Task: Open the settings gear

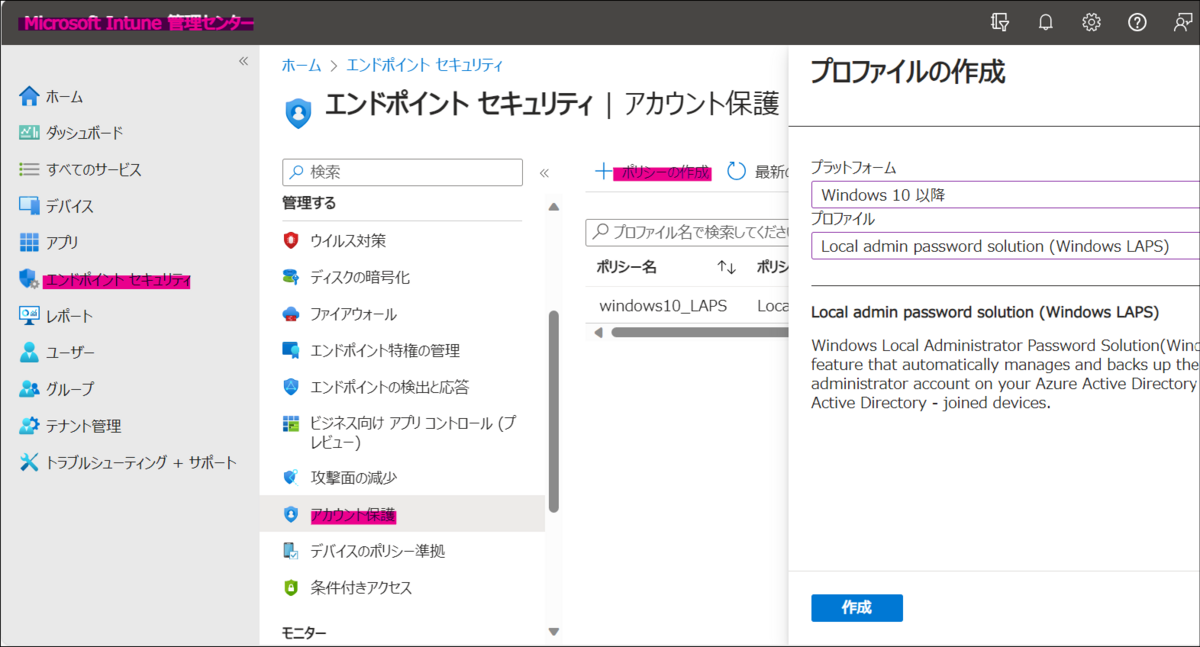Action: pos(1091,21)
